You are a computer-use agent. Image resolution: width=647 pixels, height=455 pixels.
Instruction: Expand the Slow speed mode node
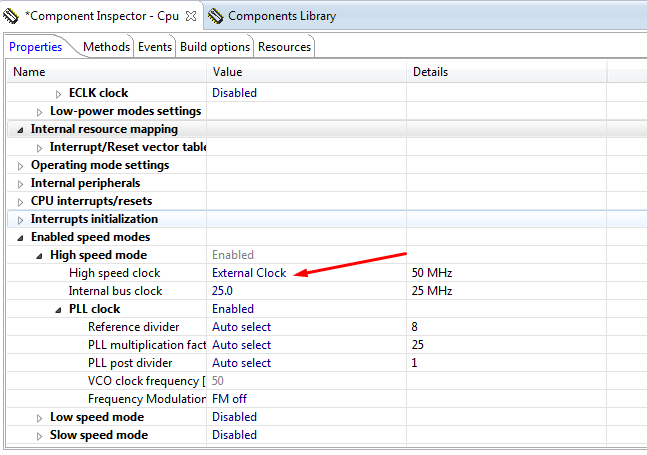click(40, 436)
